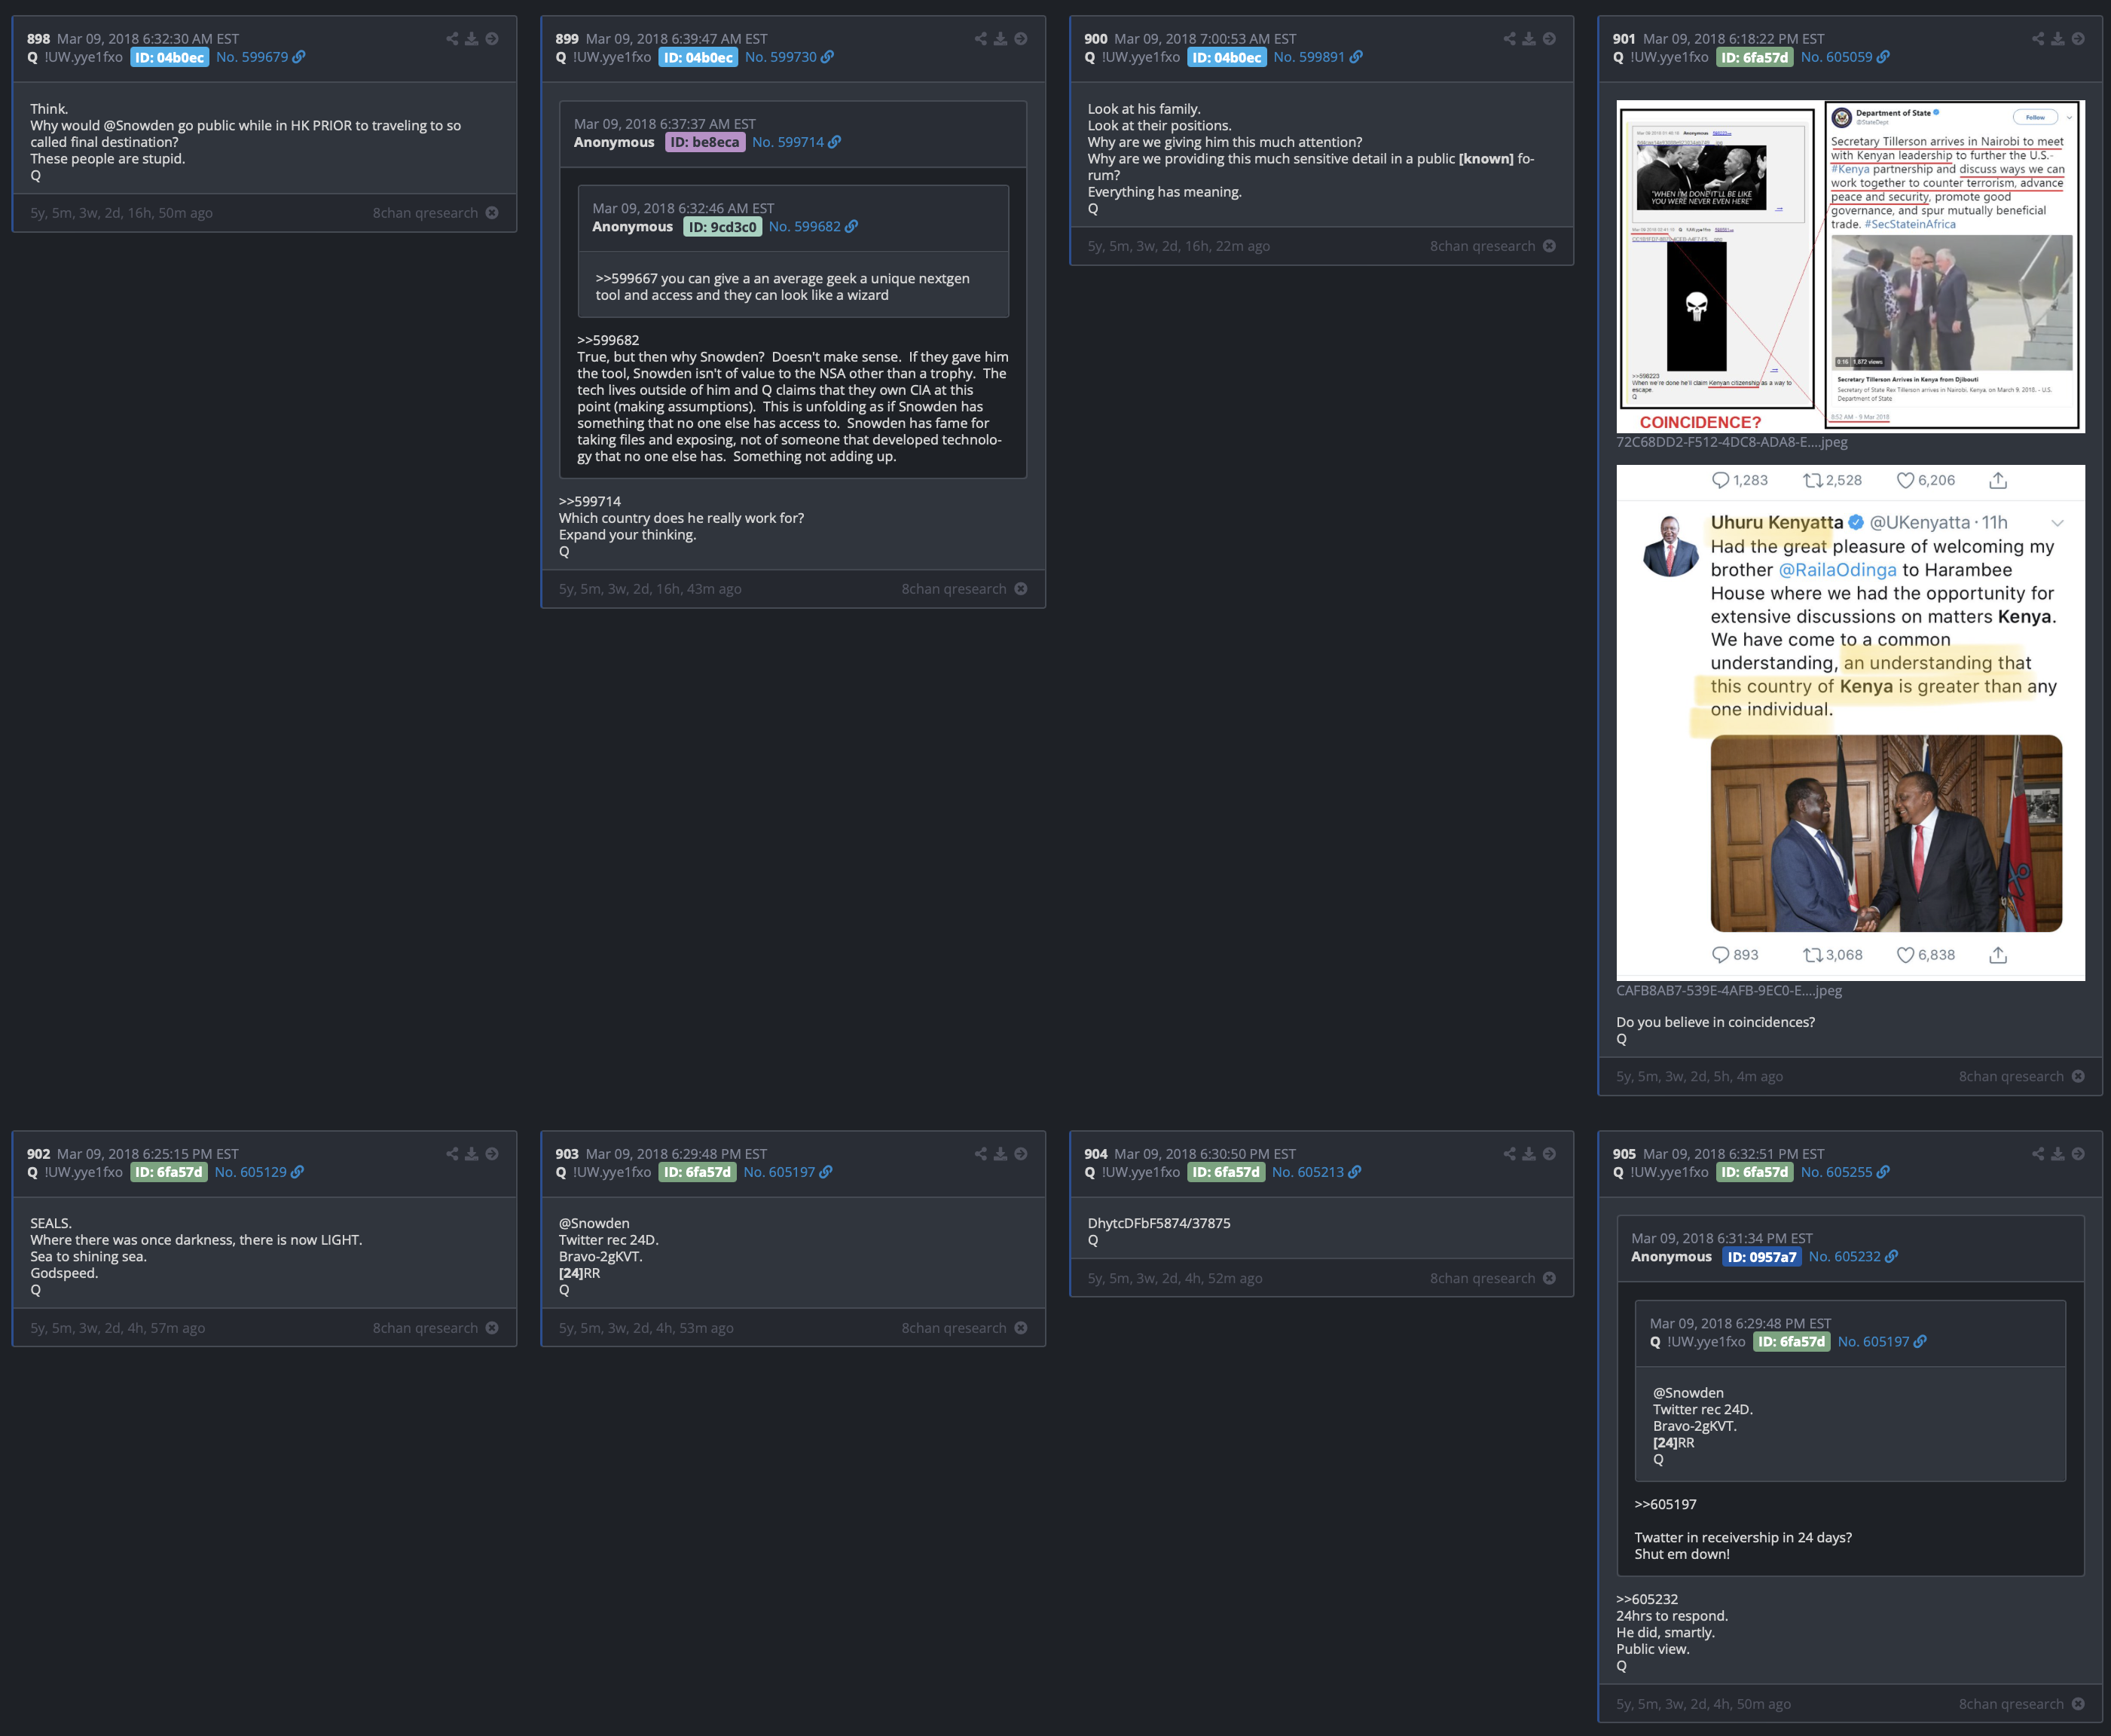Click arrow-circle icon on post 900
Screen dimensions: 2111x1736
(1549, 39)
